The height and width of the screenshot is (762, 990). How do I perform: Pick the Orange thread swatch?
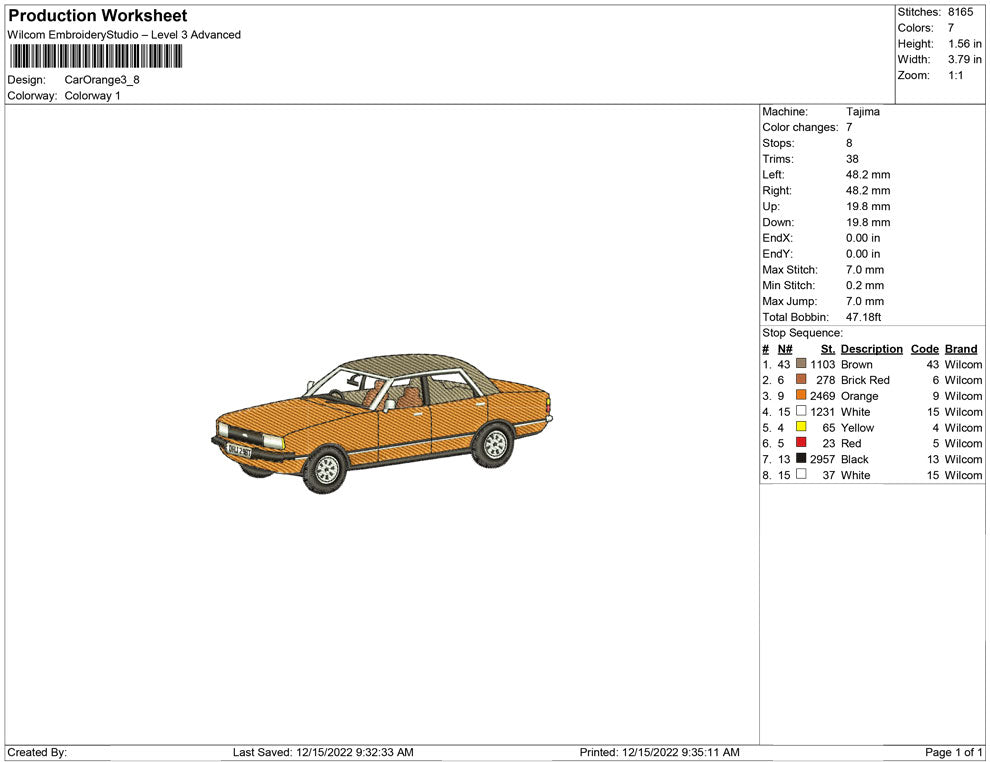[801, 396]
